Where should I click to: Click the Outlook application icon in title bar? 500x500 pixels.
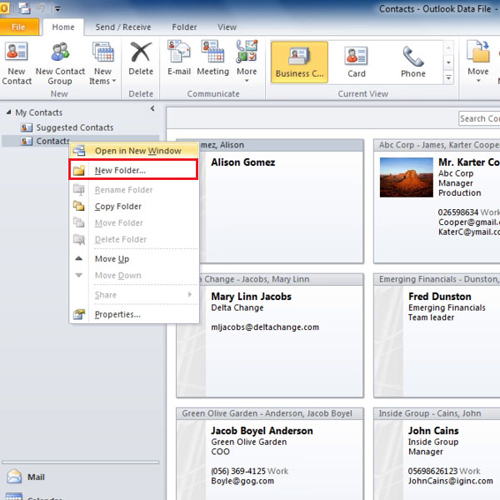[x=4, y=8]
